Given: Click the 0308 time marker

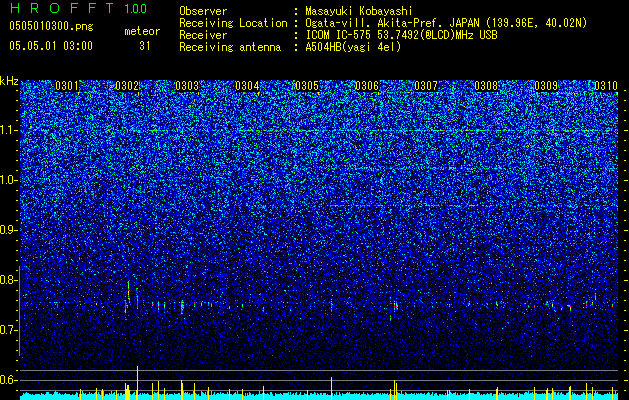Looking at the screenshot, I should pyautogui.click(x=486, y=86).
